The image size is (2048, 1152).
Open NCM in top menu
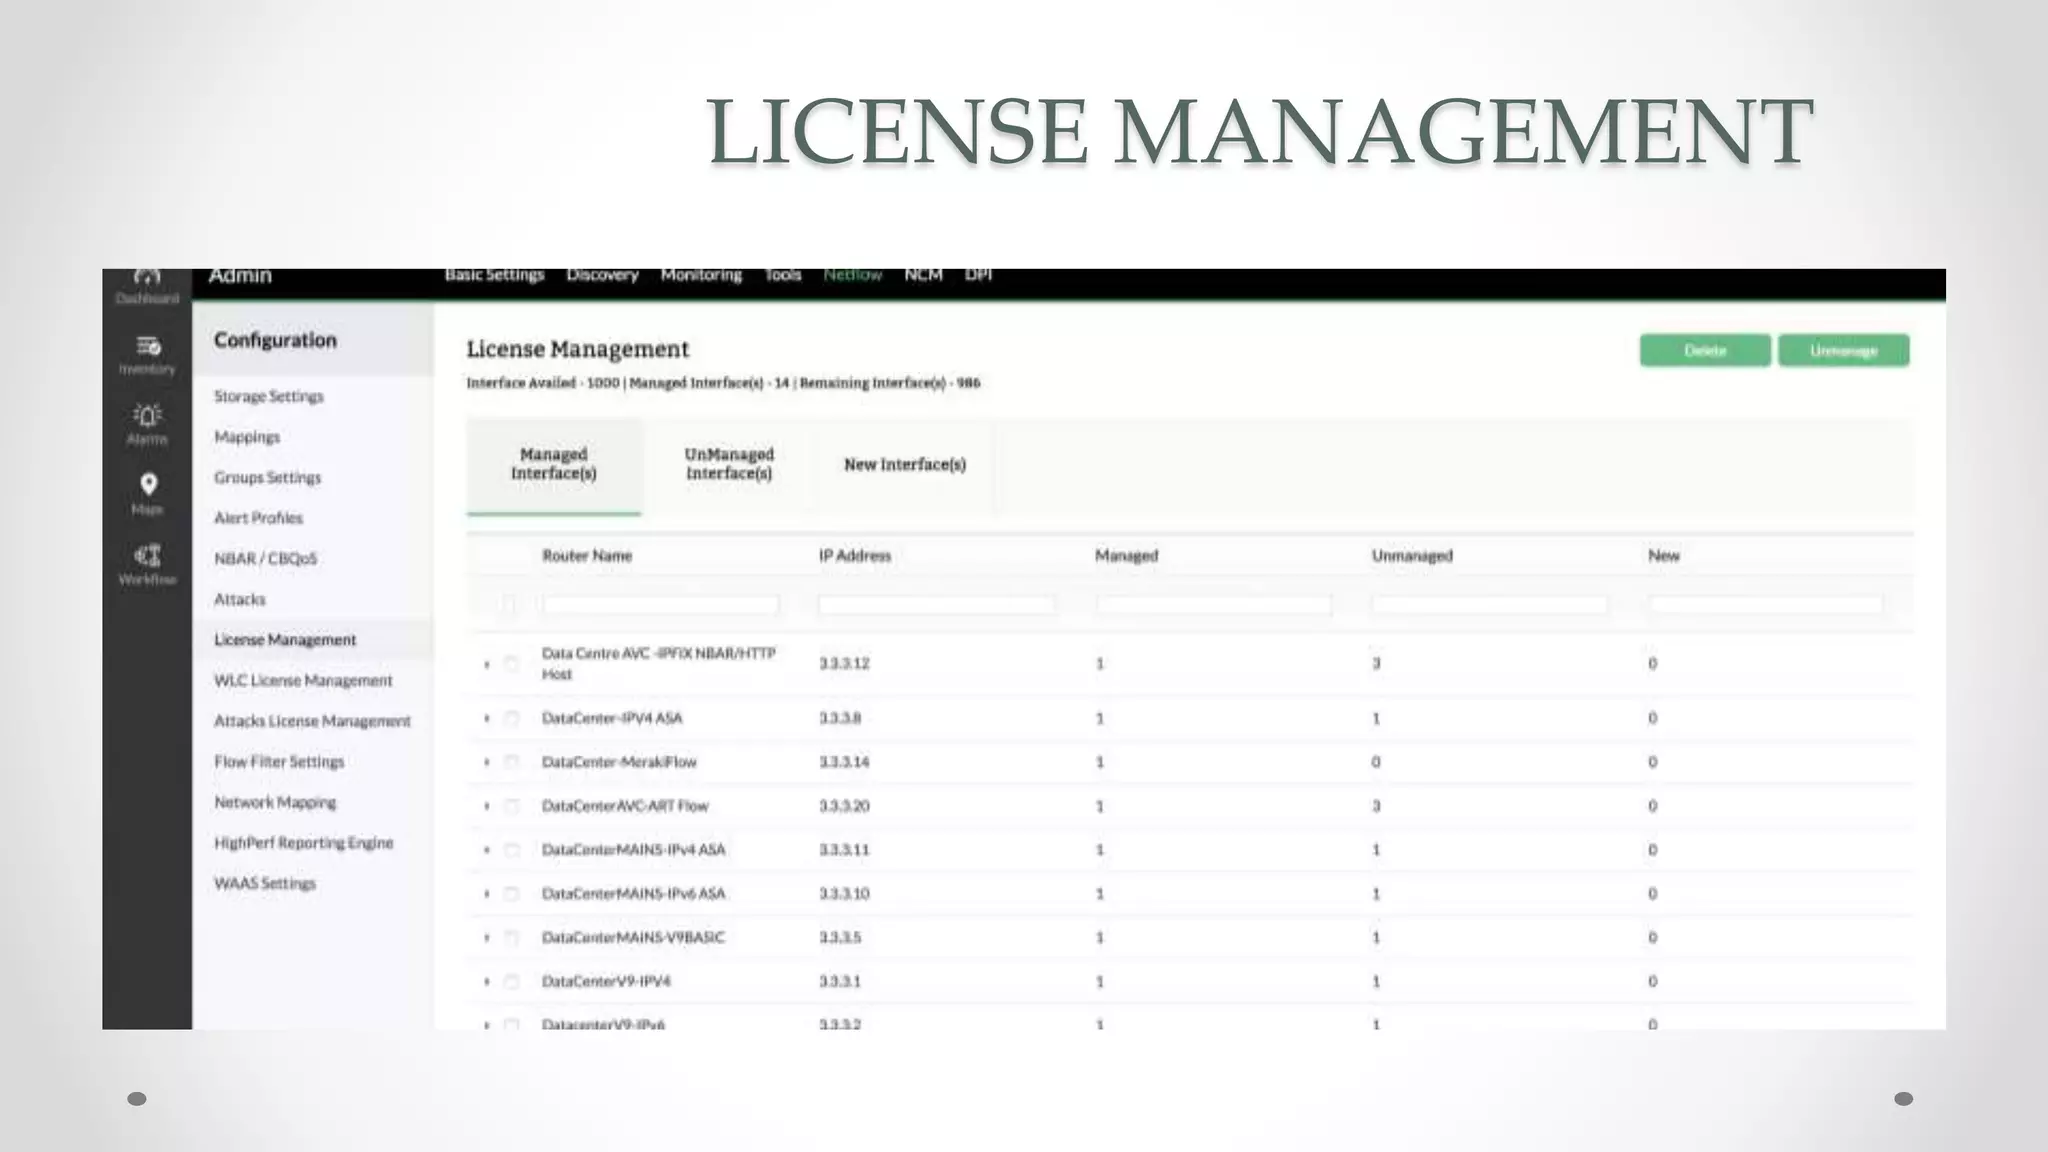click(923, 275)
